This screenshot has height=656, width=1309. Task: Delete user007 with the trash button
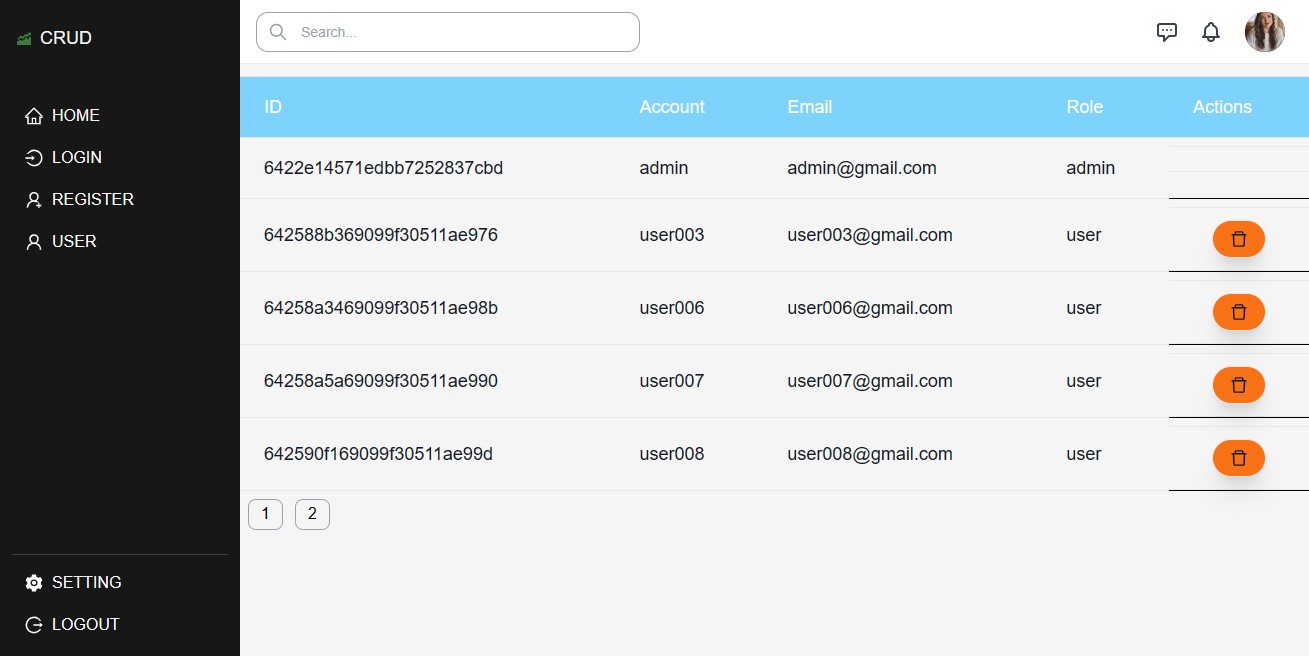(1239, 385)
